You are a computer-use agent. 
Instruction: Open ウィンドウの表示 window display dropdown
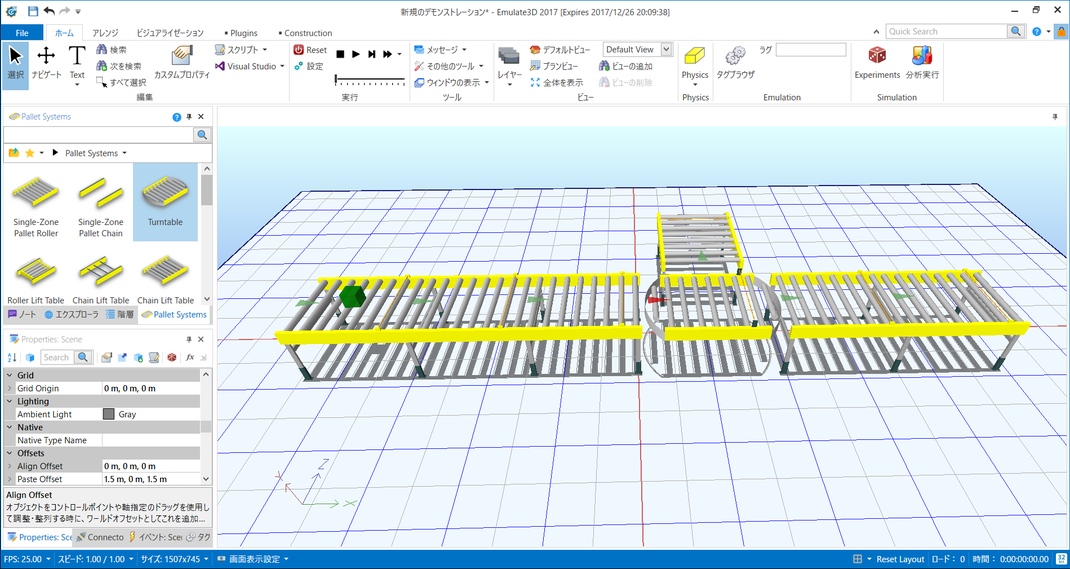452,83
